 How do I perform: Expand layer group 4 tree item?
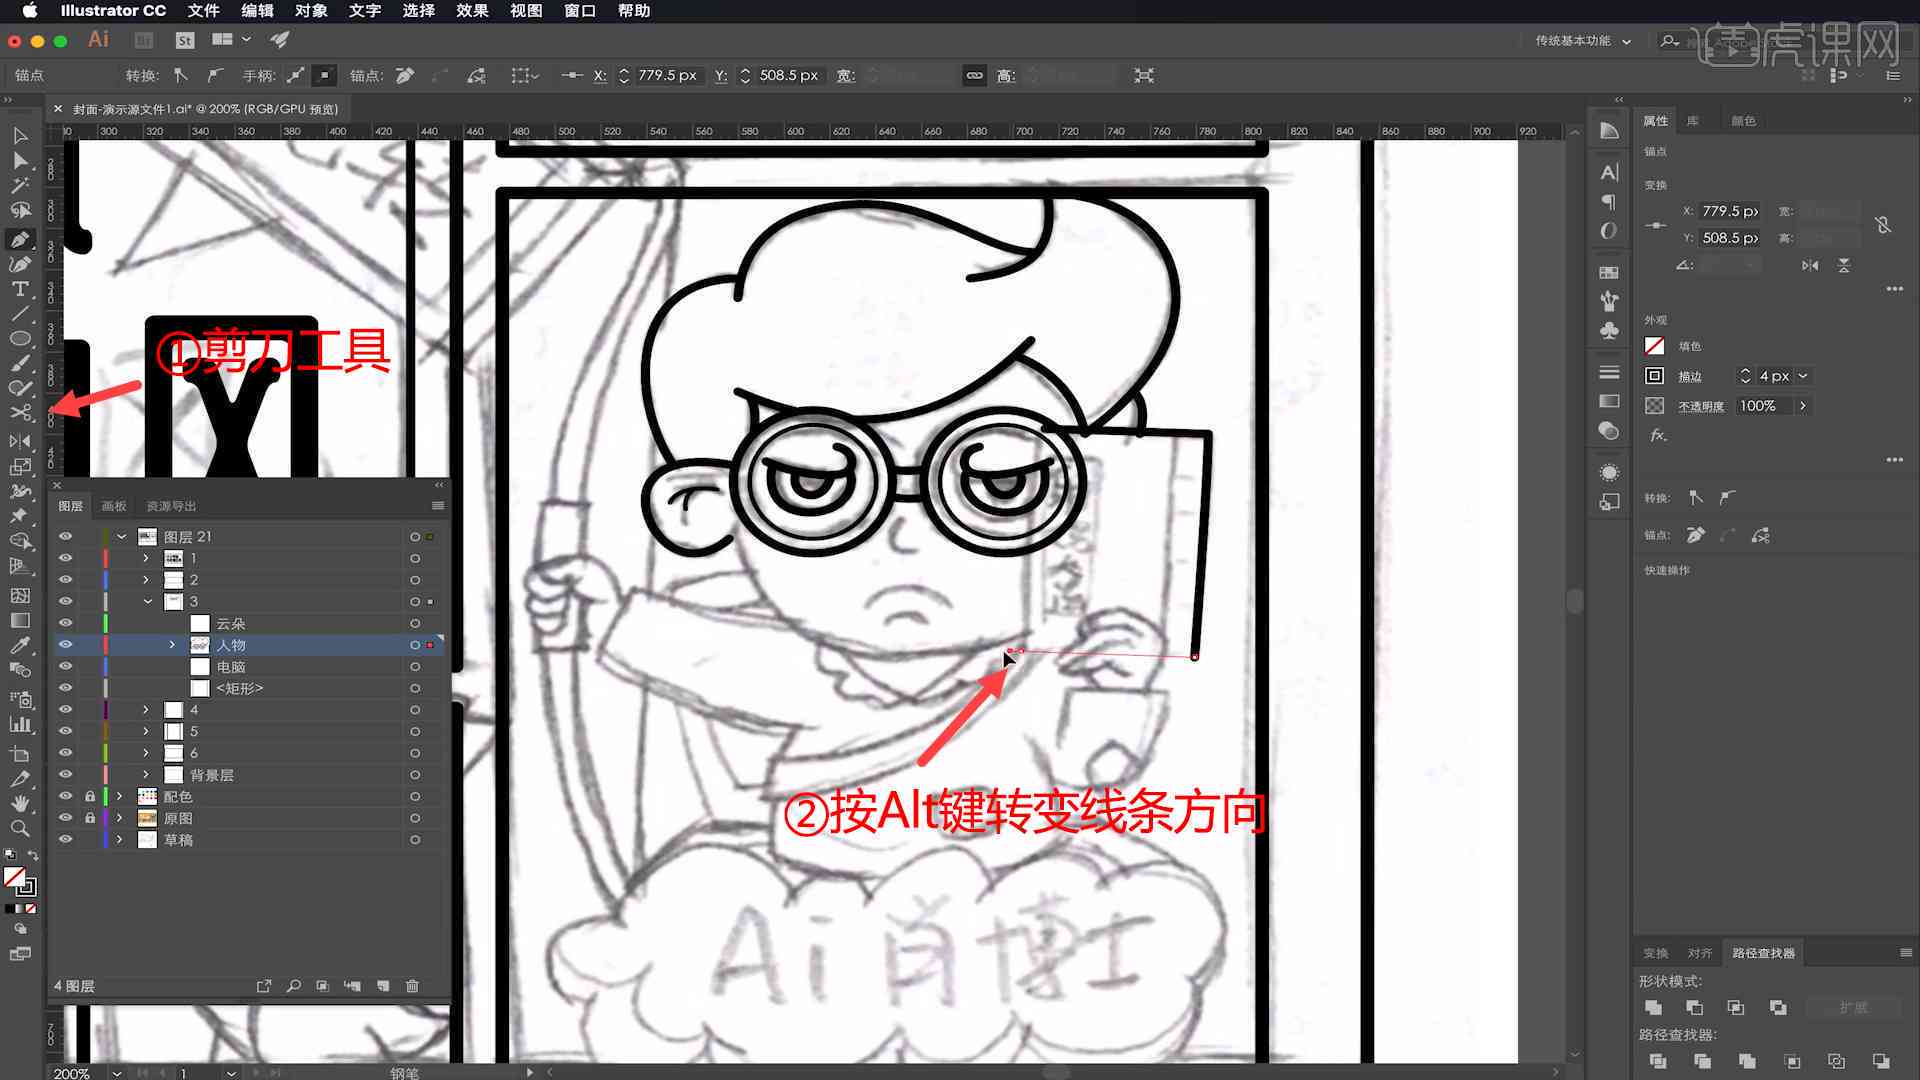click(x=145, y=709)
